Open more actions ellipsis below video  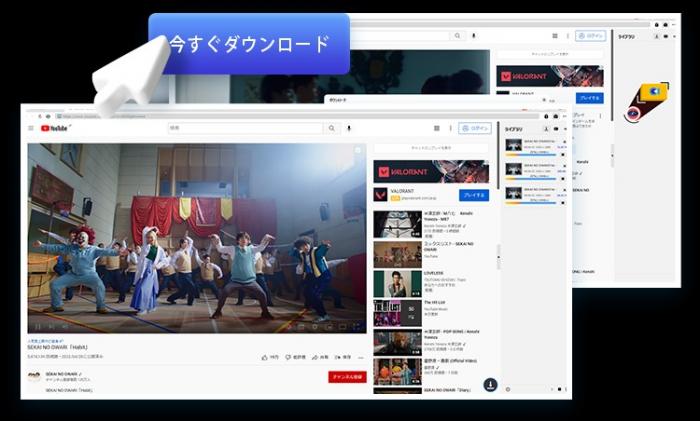(361, 357)
